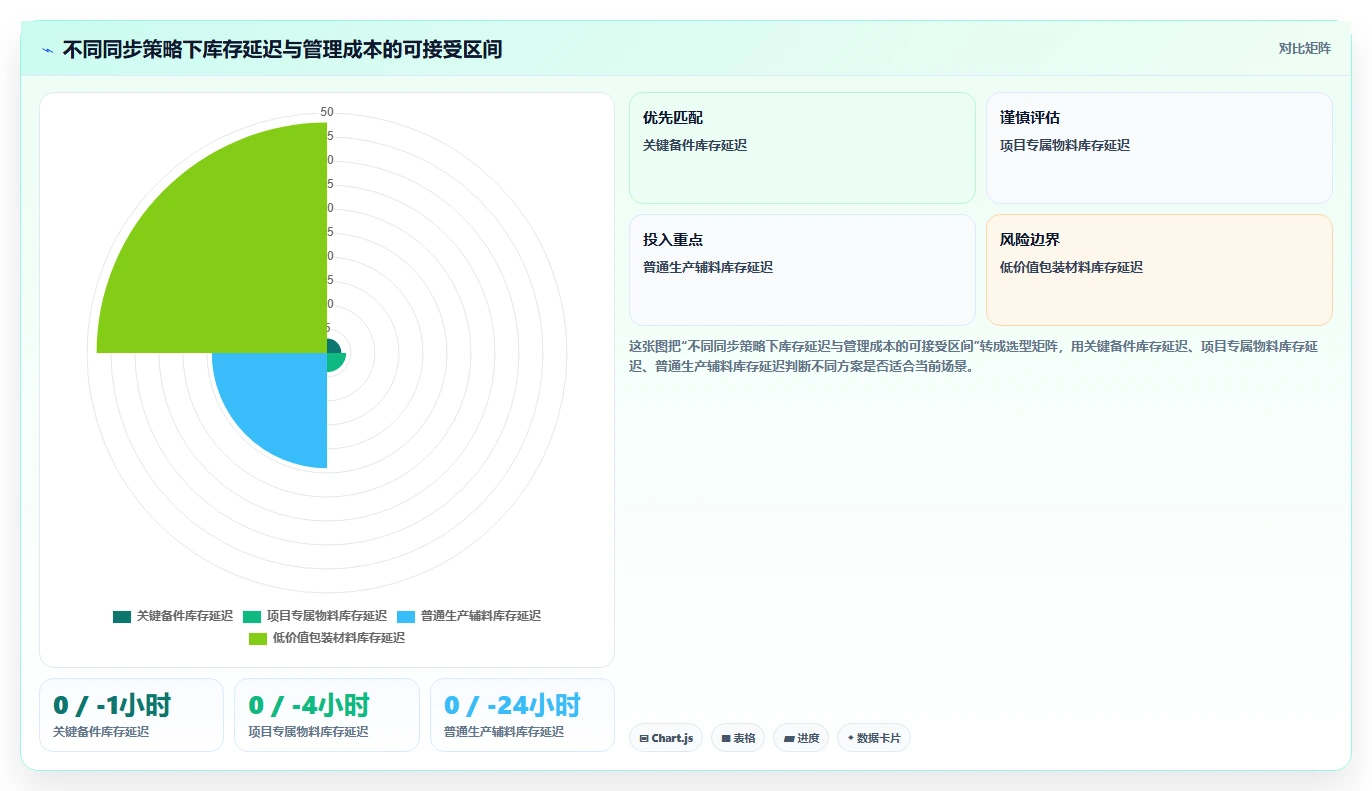Click the 50 axis label above the chart
The height and width of the screenshot is (791, 1372).
[x=327, y=112]
